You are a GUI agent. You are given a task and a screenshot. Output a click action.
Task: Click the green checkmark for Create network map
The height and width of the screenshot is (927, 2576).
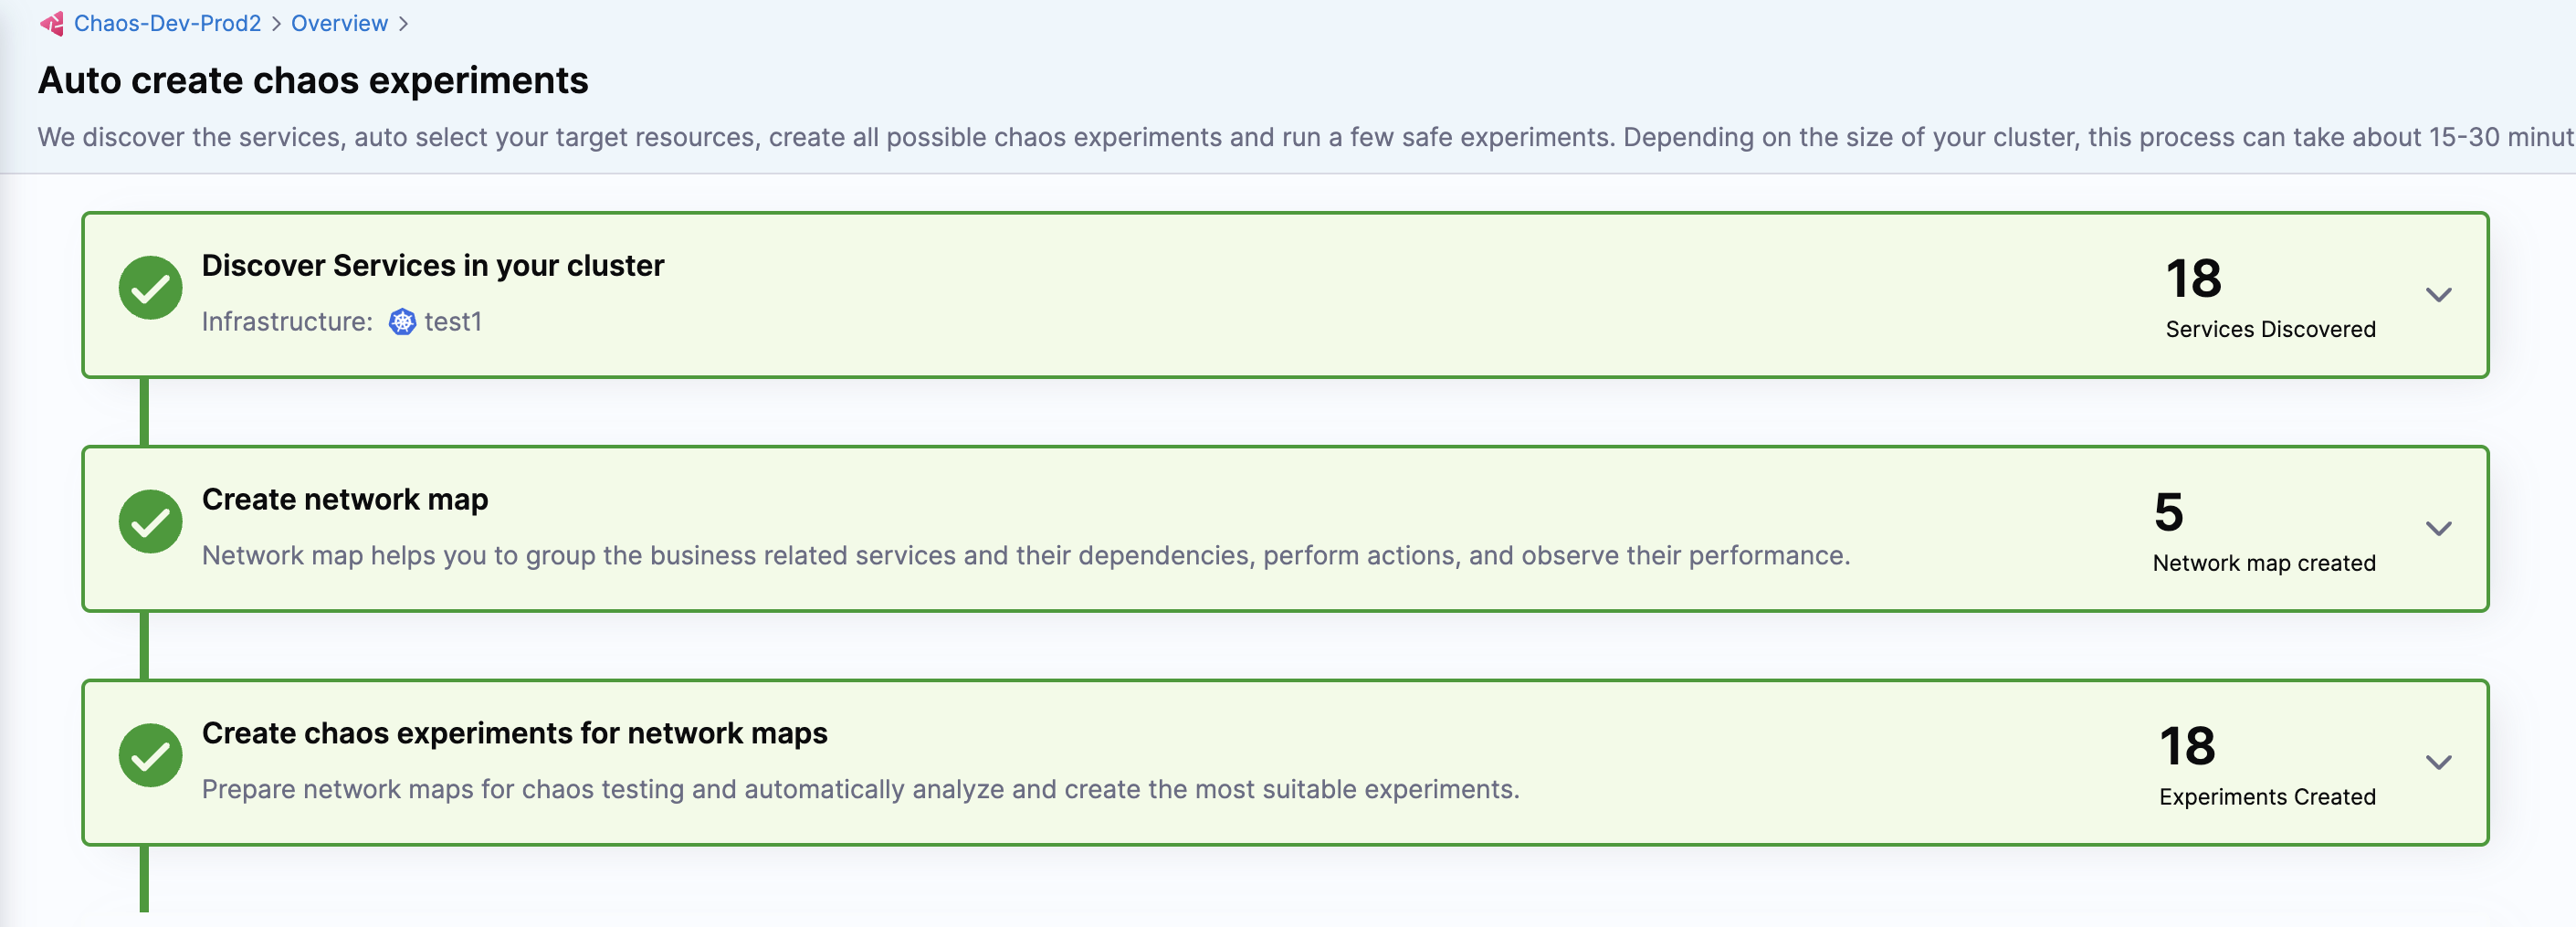coord(150,521)
